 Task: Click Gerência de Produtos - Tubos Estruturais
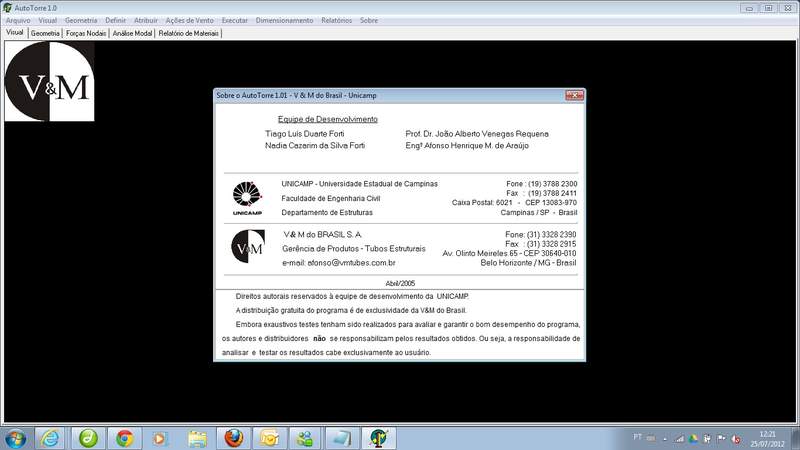point(354,248)
